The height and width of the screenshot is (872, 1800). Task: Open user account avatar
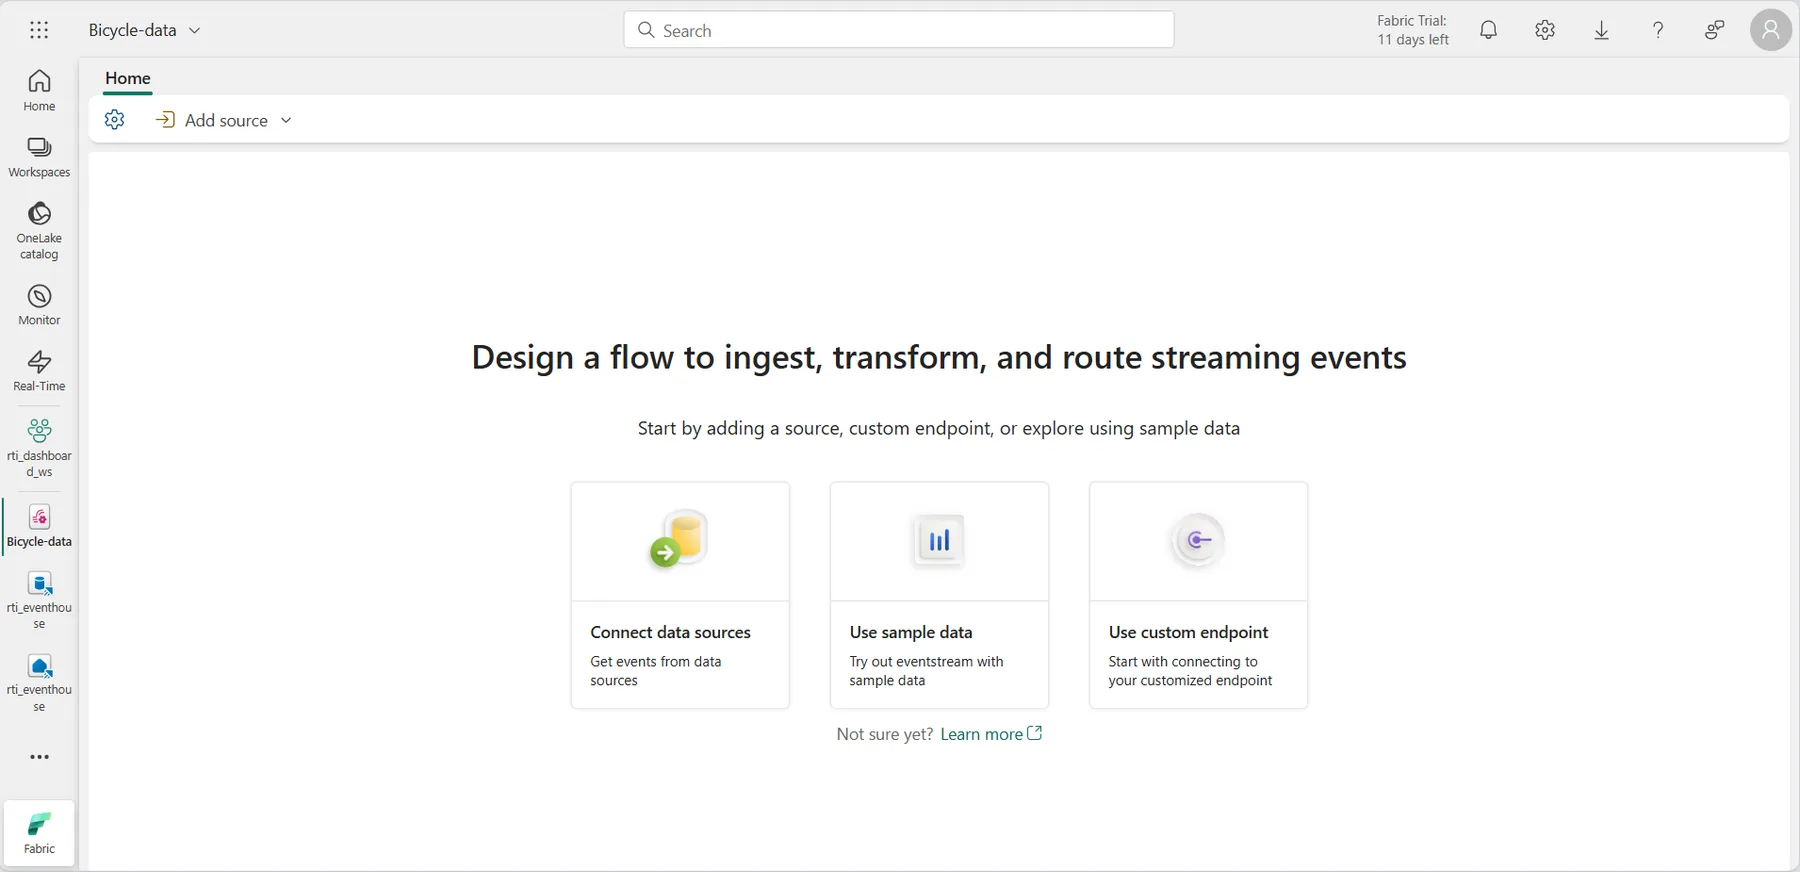point(1771,30)
